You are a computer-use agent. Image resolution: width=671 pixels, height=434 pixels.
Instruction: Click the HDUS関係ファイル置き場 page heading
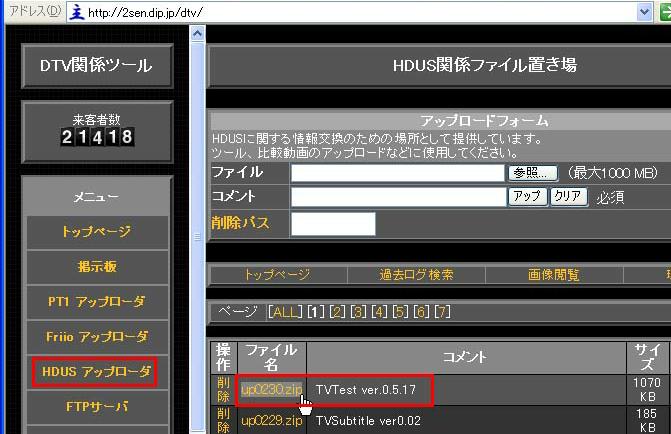(485, 65)
